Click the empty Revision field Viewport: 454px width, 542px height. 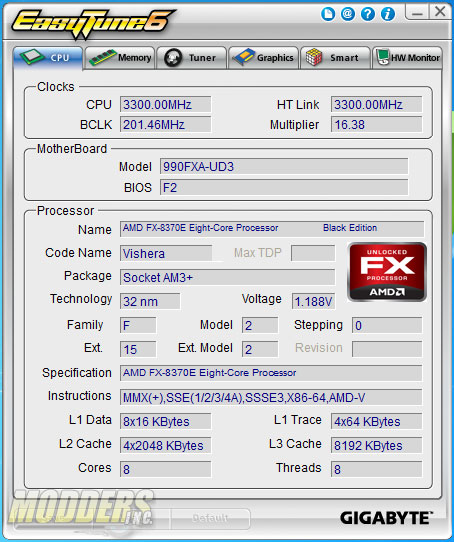click(x=387, y=349)
